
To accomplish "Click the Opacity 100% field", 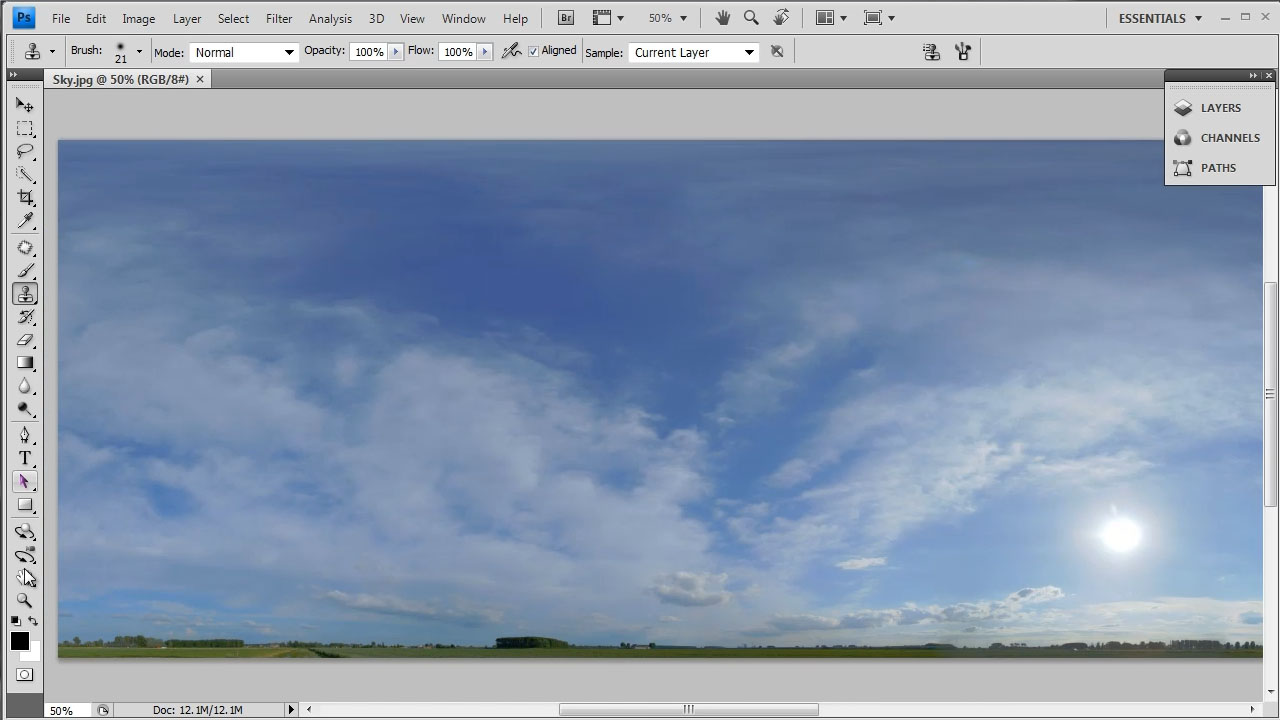I will coord(368,52).
